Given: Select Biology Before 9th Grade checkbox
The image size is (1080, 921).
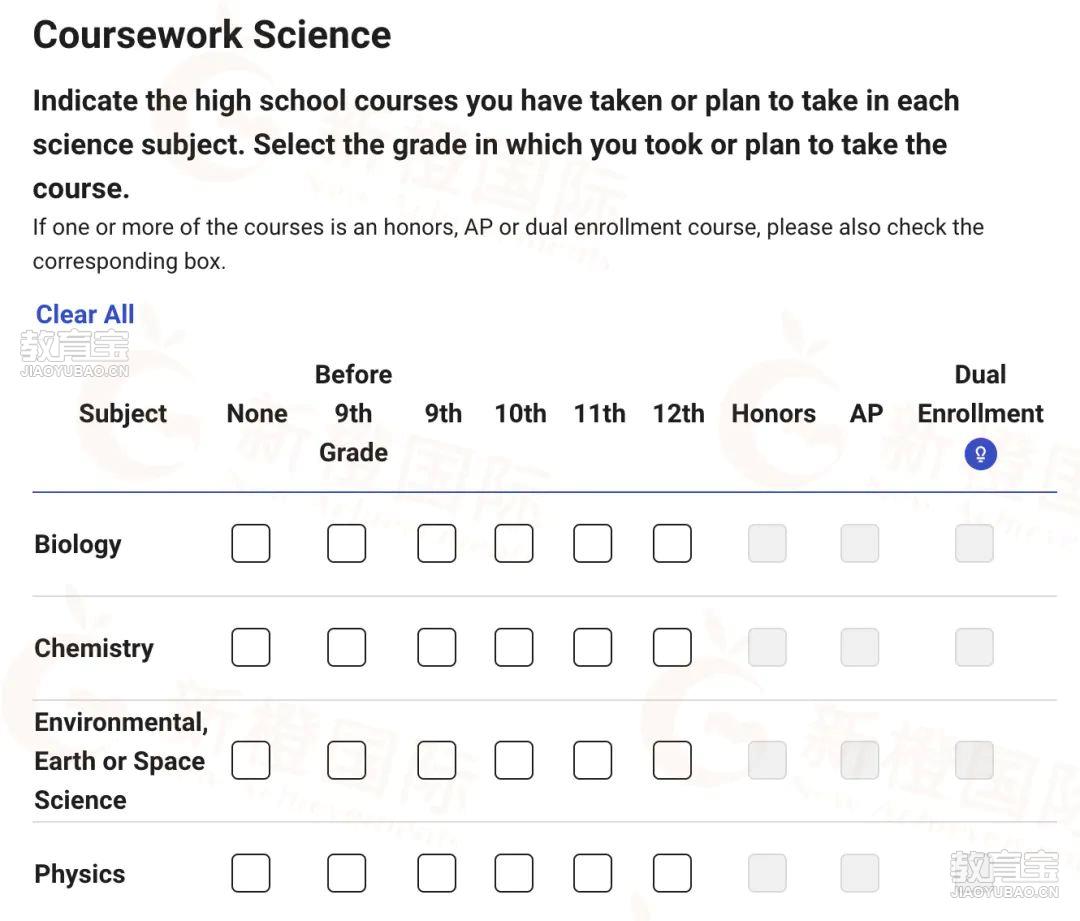Looking at the screenshot, I should pyautogui.click(x=346, y=544).
